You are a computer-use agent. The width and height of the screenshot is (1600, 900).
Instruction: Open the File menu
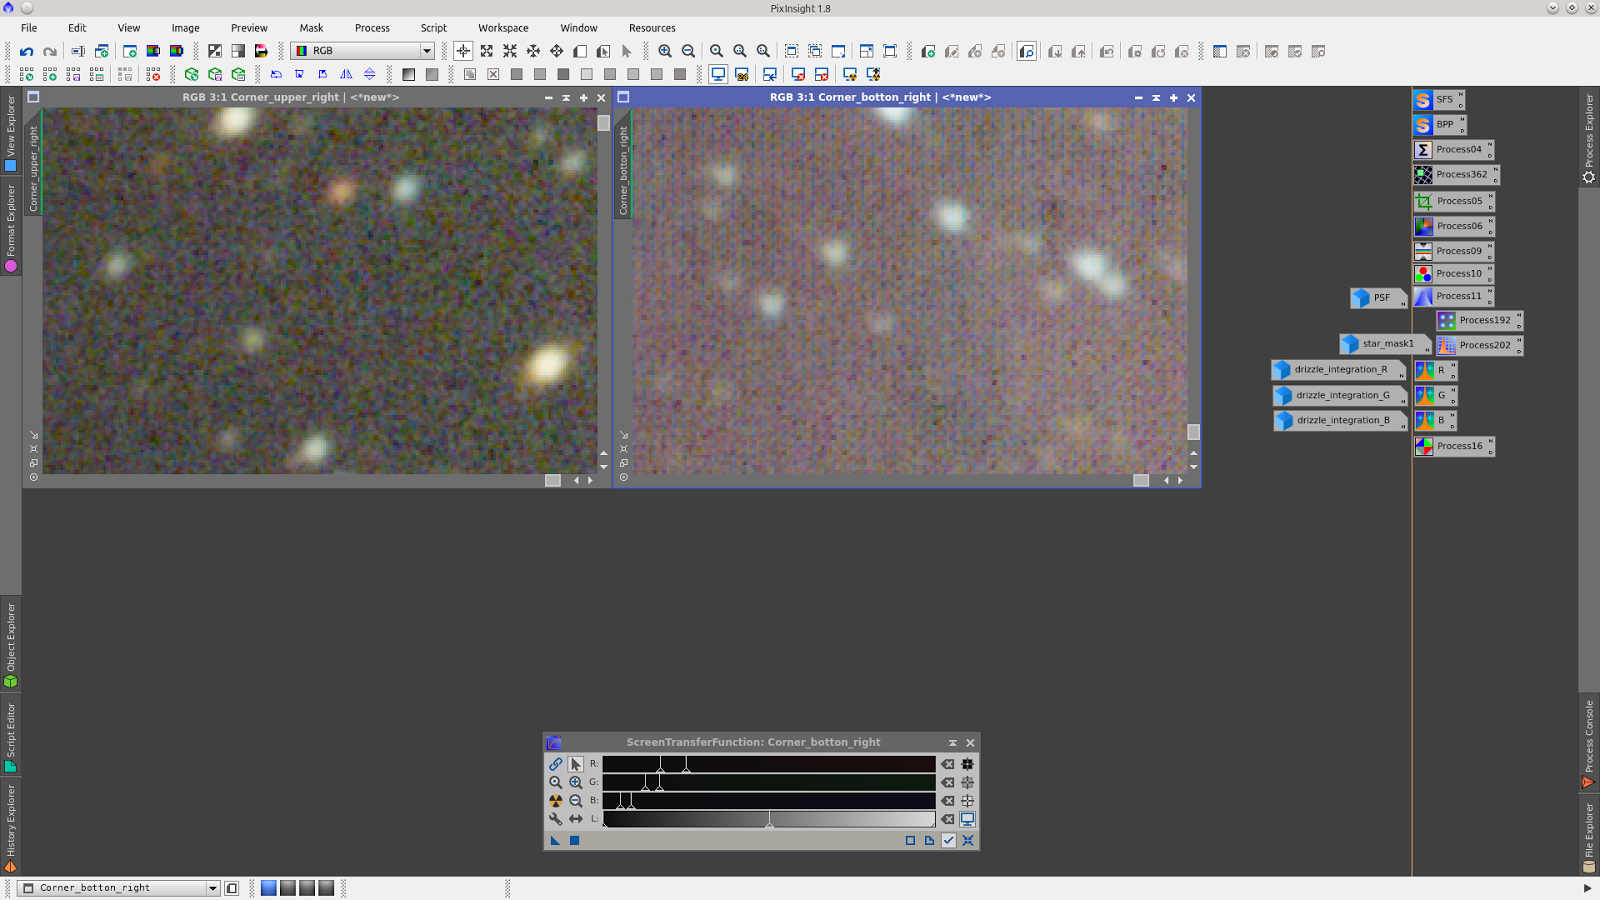coord(29,28)
